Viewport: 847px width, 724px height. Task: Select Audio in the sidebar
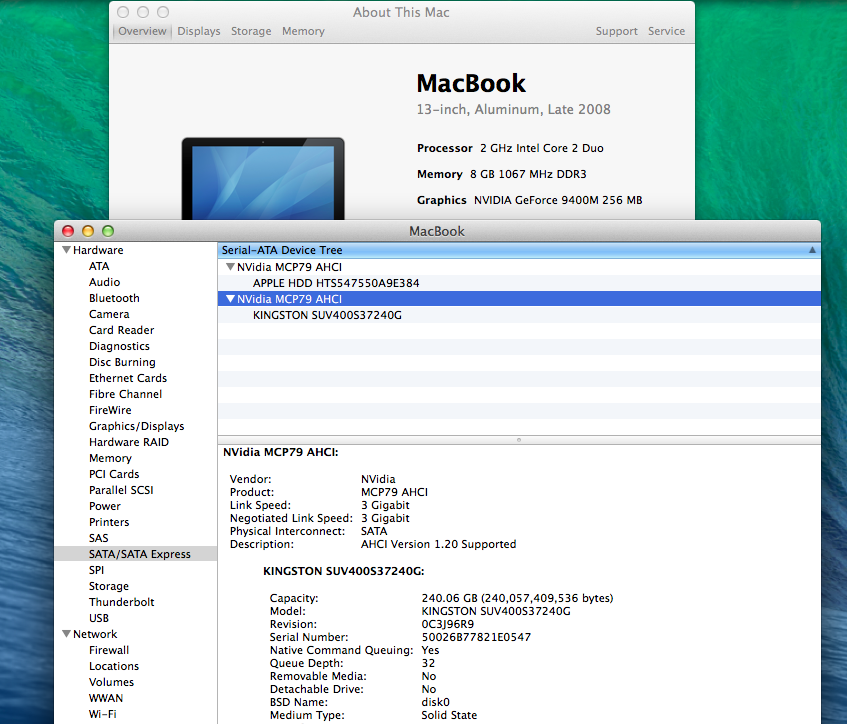click(x=104, y=282)
